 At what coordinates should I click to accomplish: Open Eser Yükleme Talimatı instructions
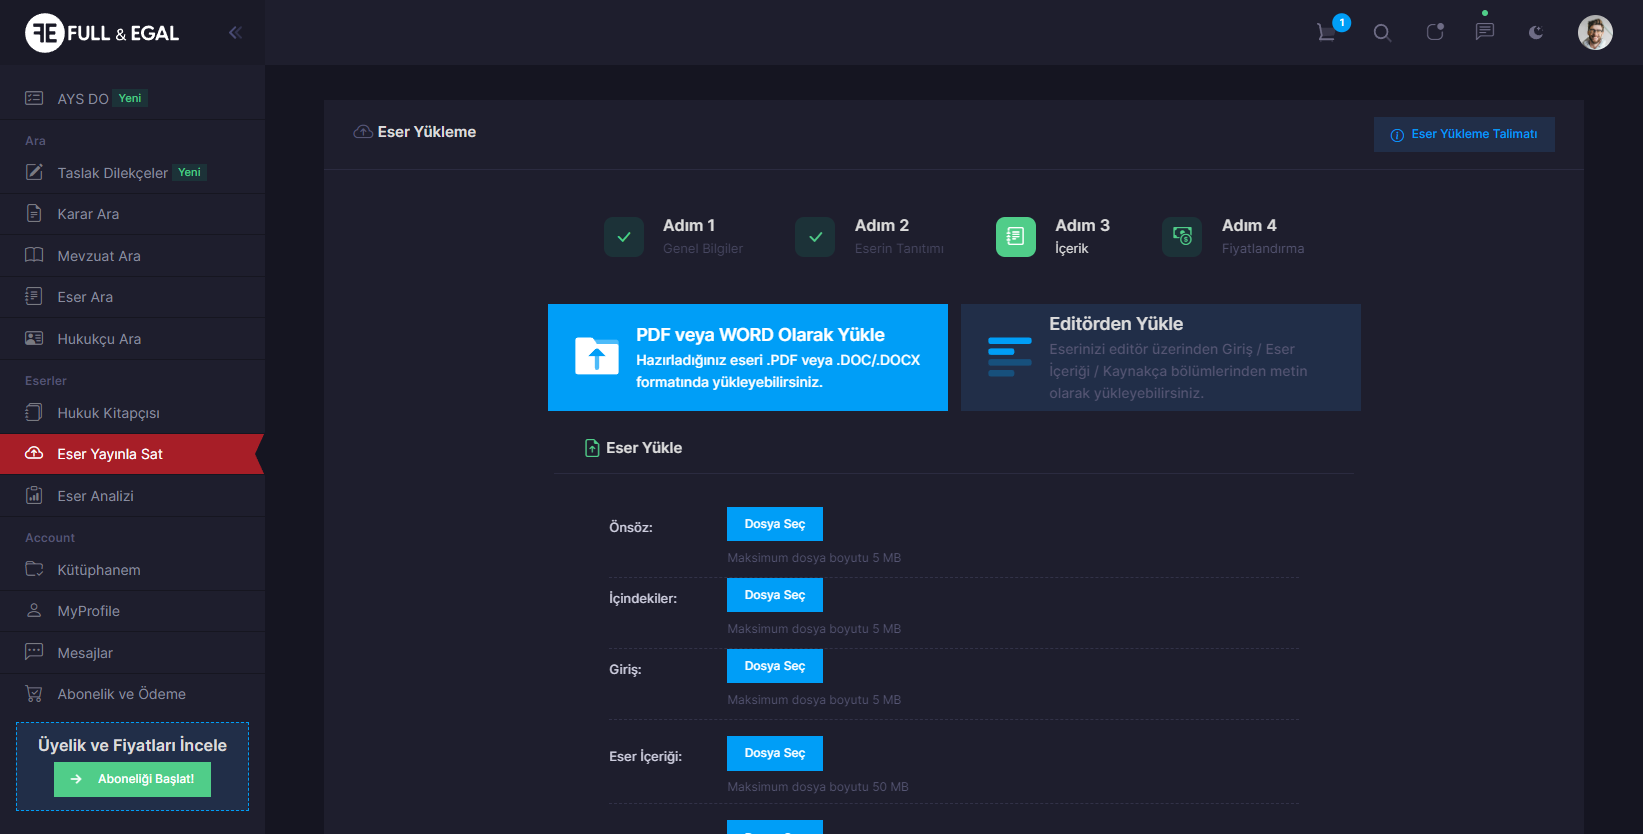click(1464, 134)
